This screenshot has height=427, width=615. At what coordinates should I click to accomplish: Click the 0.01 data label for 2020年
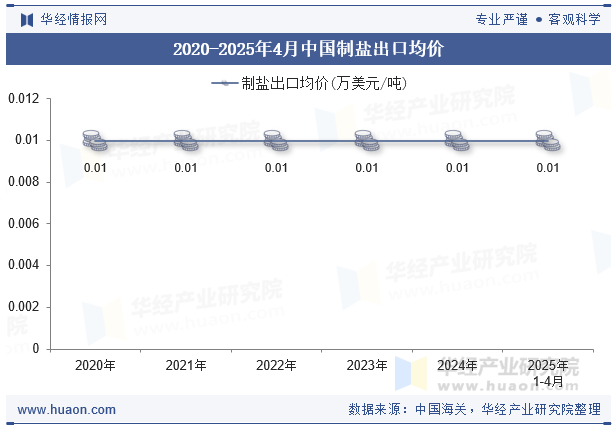click(95, 168)
